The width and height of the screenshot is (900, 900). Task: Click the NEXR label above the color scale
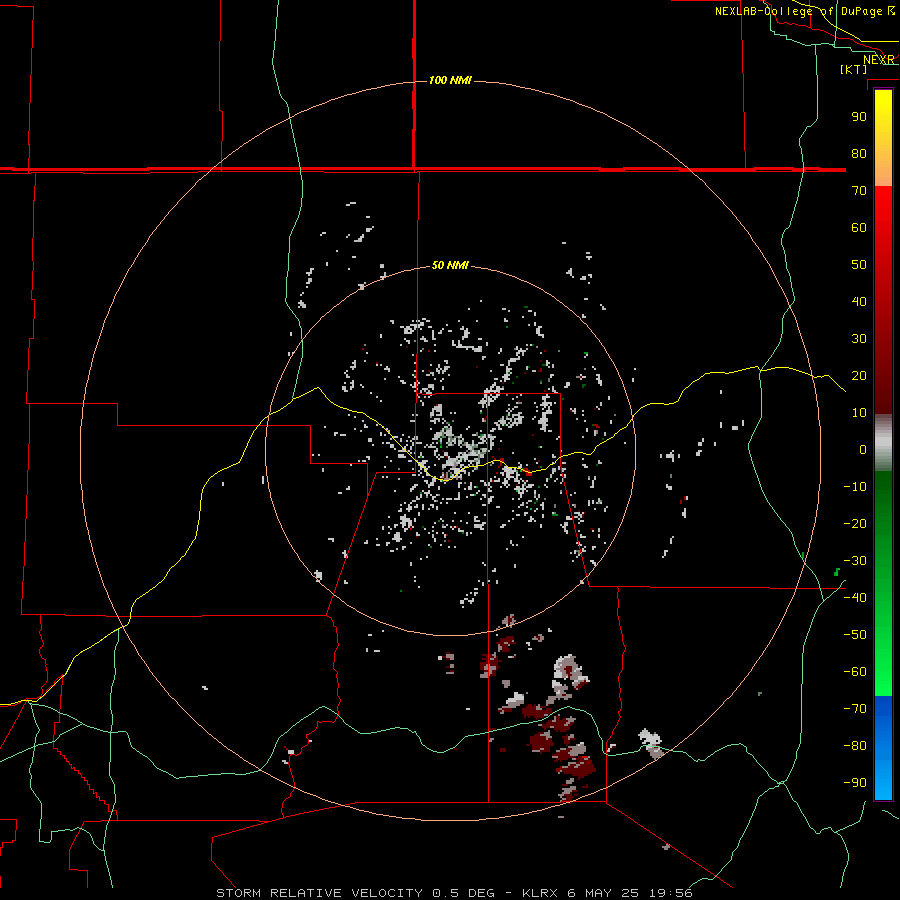click(x=878, y=60)
